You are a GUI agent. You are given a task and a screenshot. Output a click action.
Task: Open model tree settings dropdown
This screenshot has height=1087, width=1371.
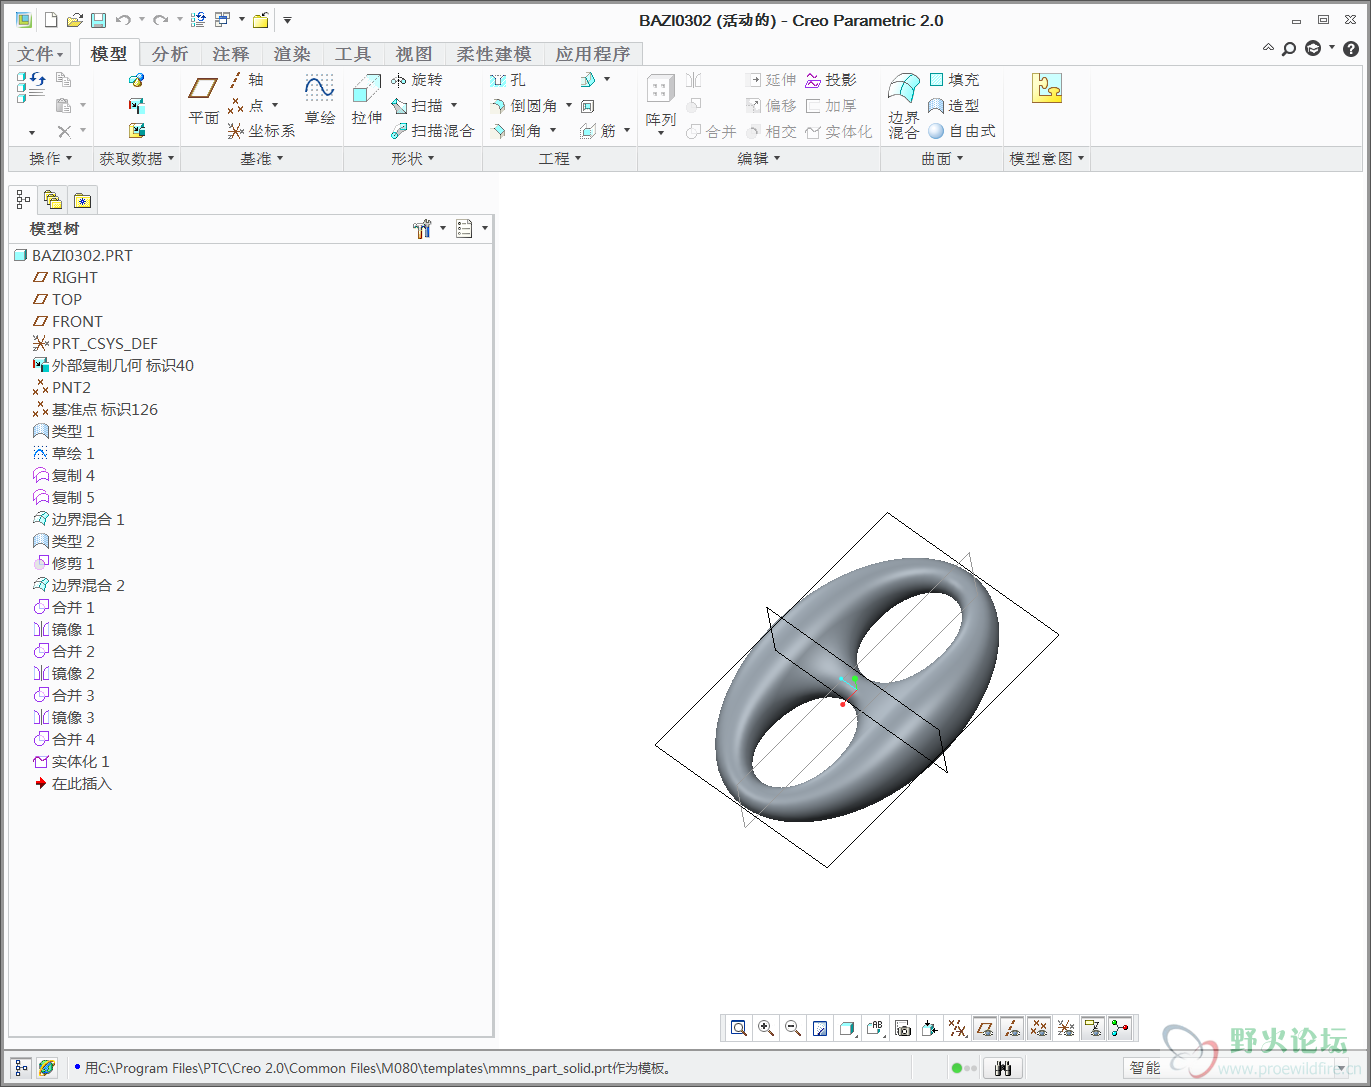click(429, 229)
